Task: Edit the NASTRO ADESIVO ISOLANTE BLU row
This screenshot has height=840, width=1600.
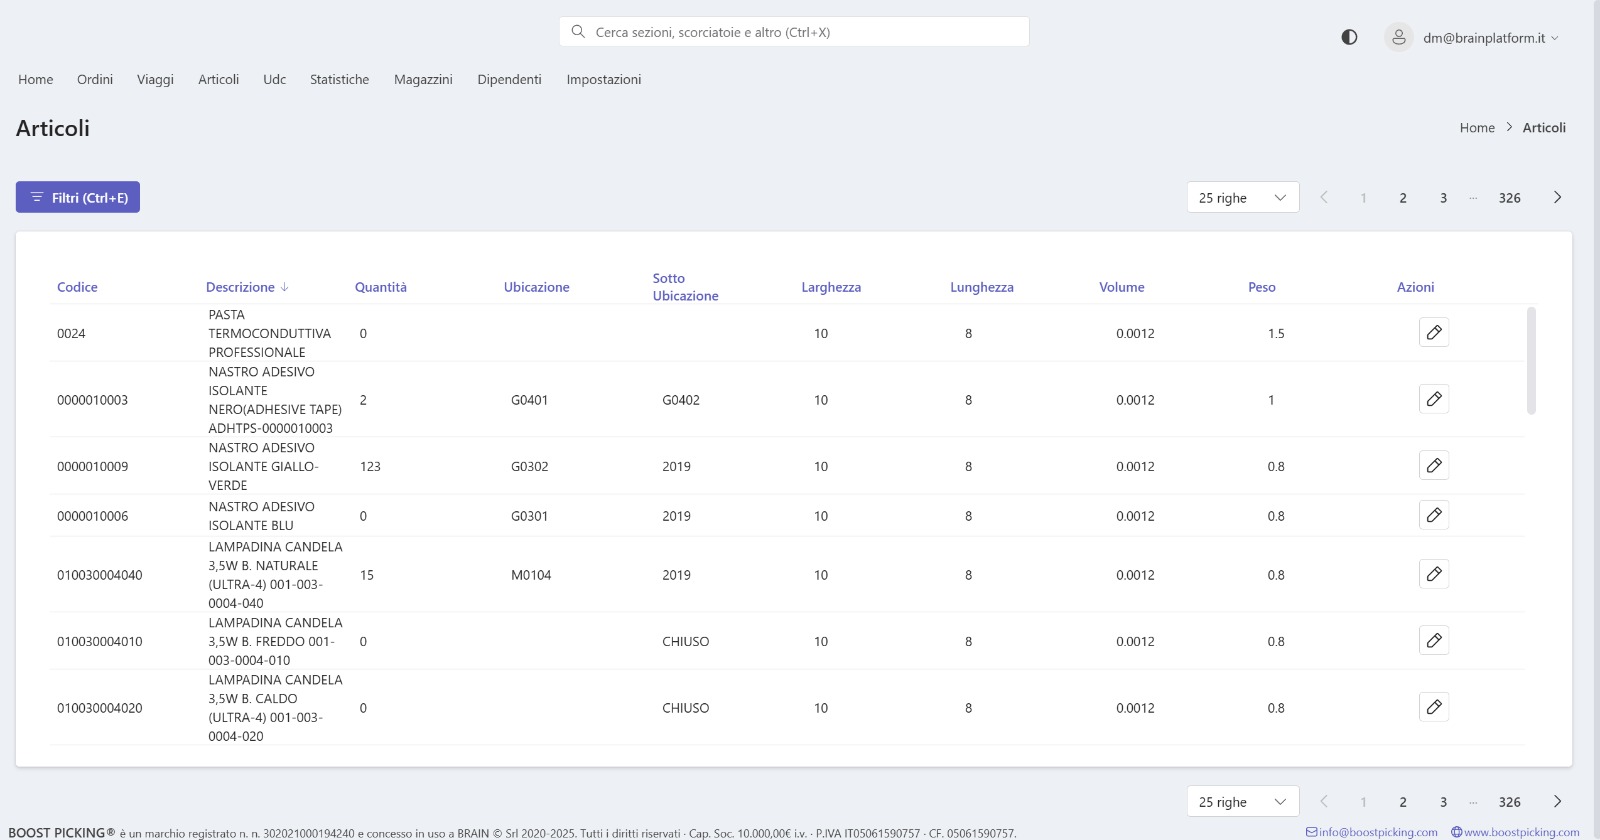Action: tap(1433, 515)
